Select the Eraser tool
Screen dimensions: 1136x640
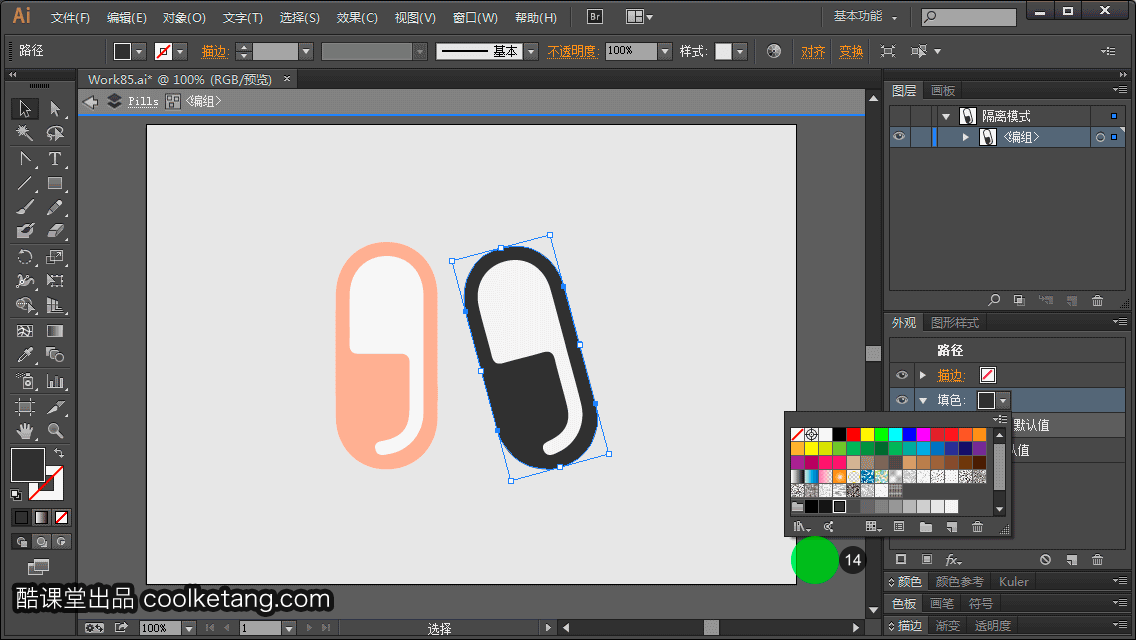point(55,232)
